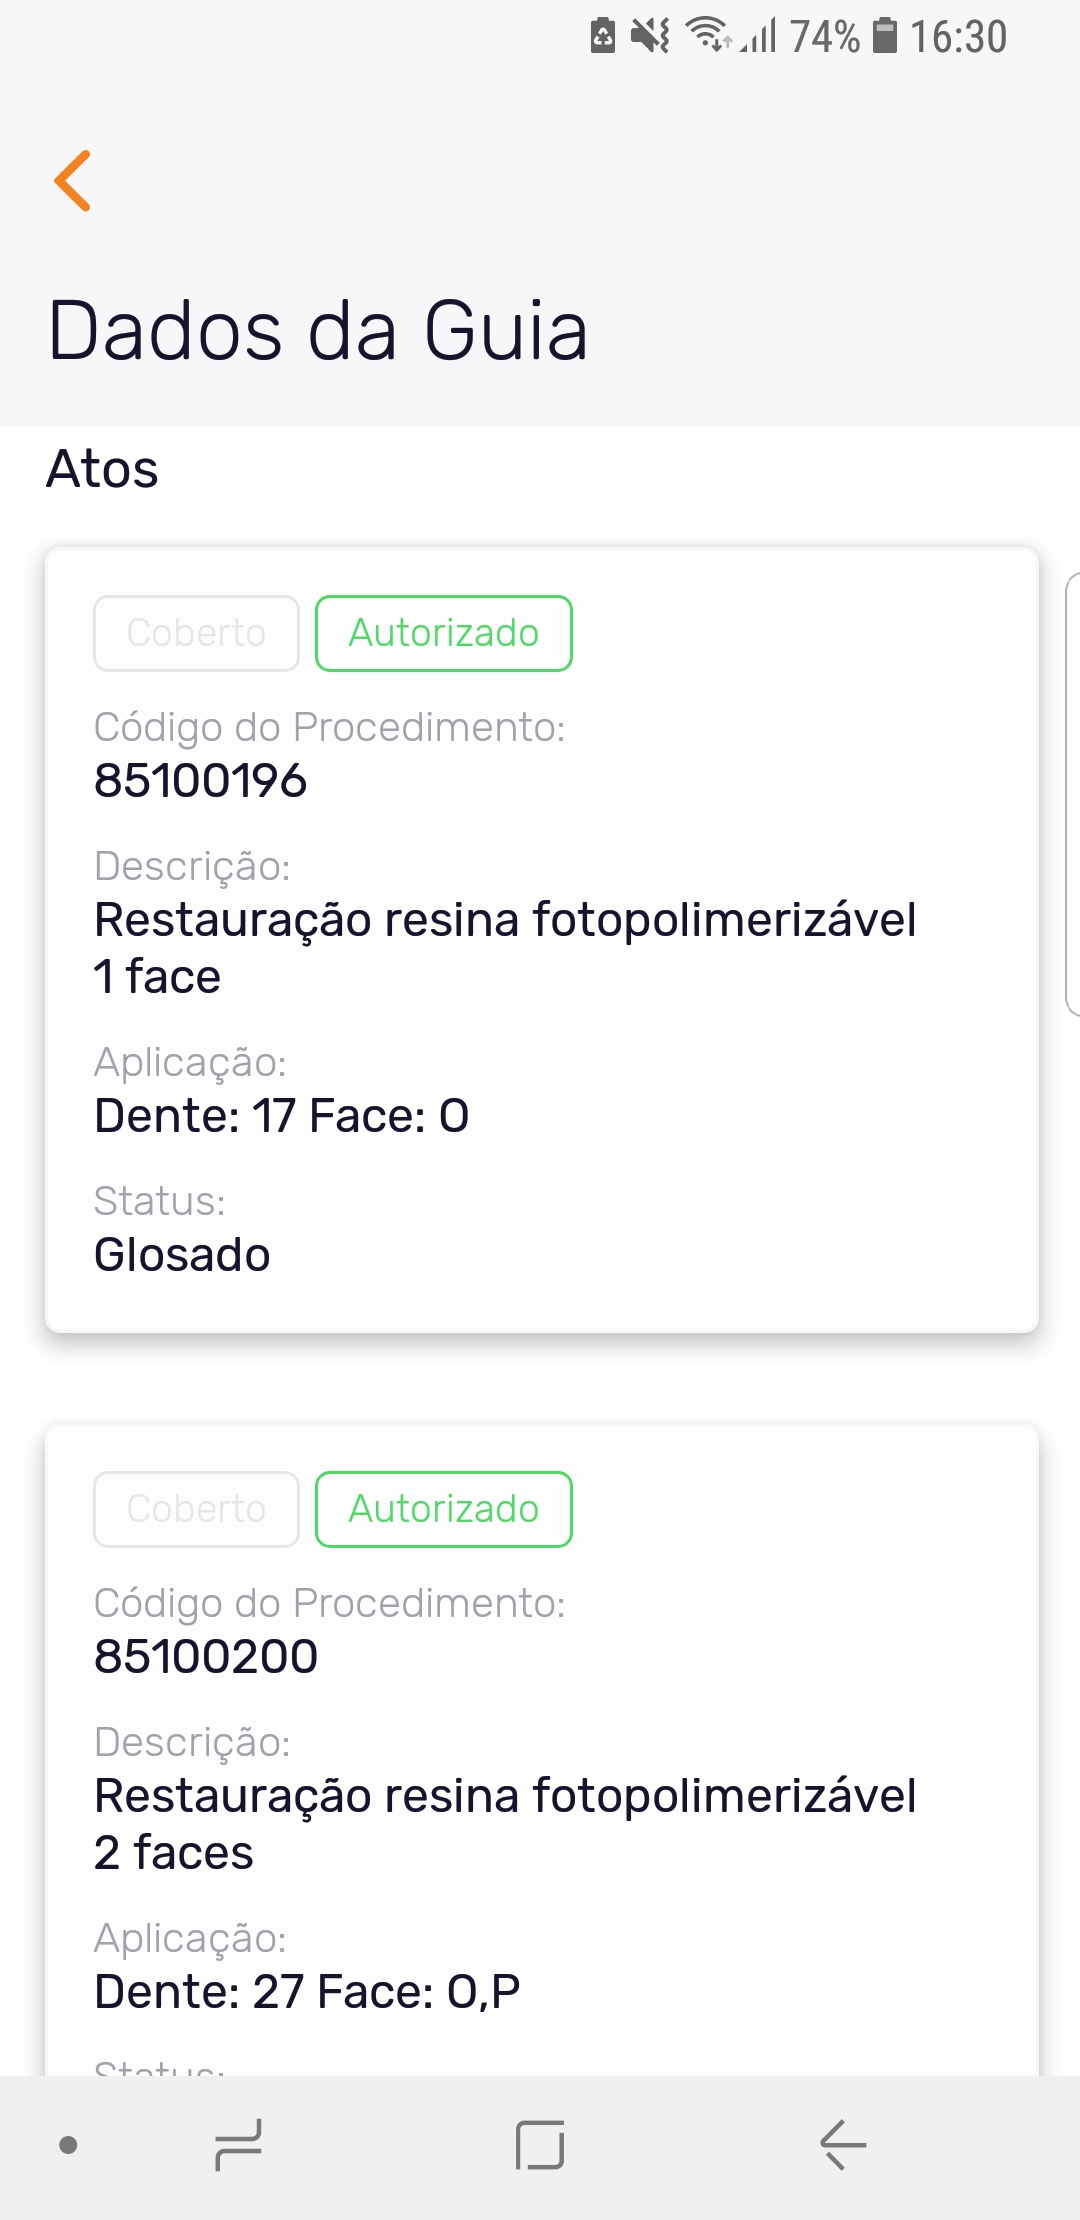Tap the orange back arrow
The image size is (1080, 2220).
click(x=73, y=181)
